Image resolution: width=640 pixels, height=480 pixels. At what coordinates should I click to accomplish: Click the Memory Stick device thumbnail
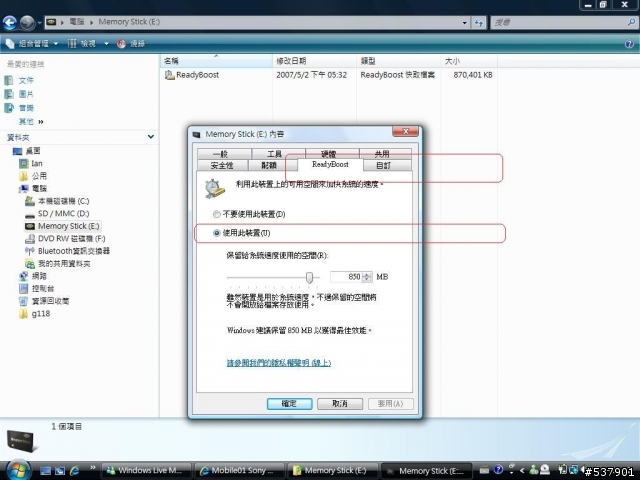20,441
